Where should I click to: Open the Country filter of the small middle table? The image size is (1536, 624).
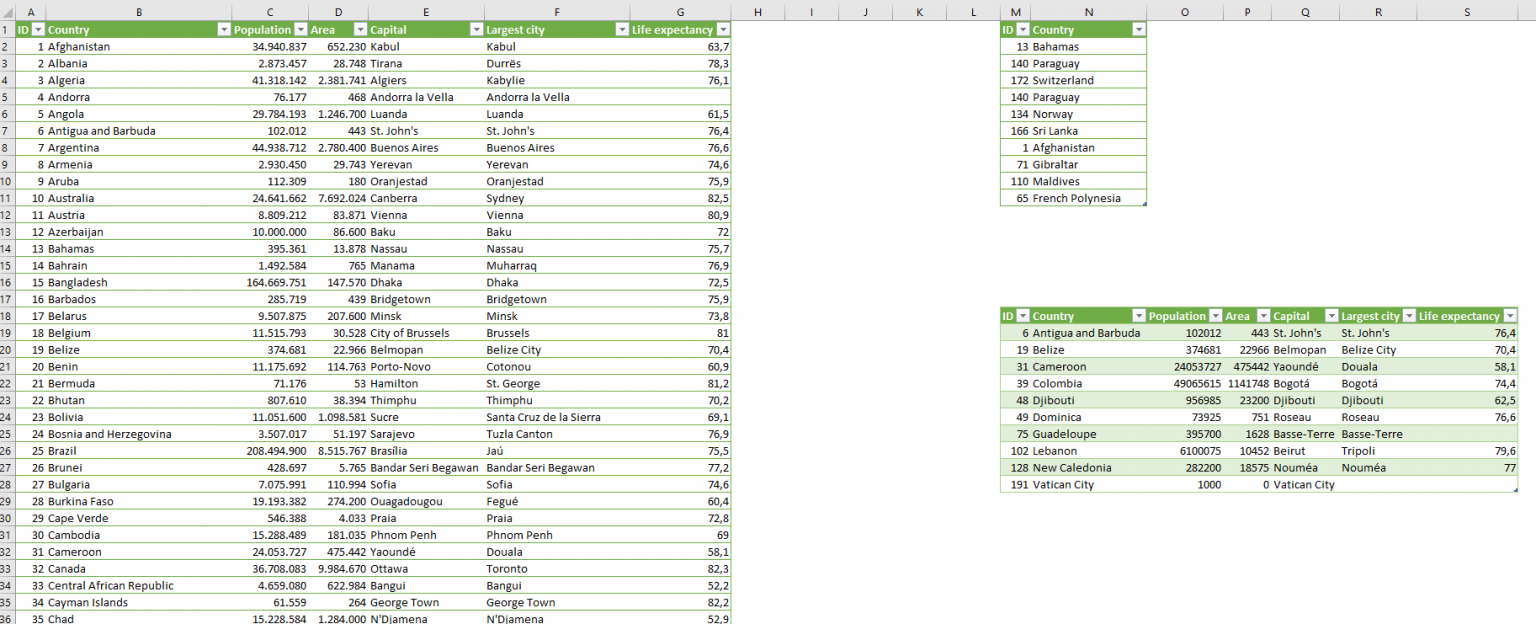[1137, 29]
